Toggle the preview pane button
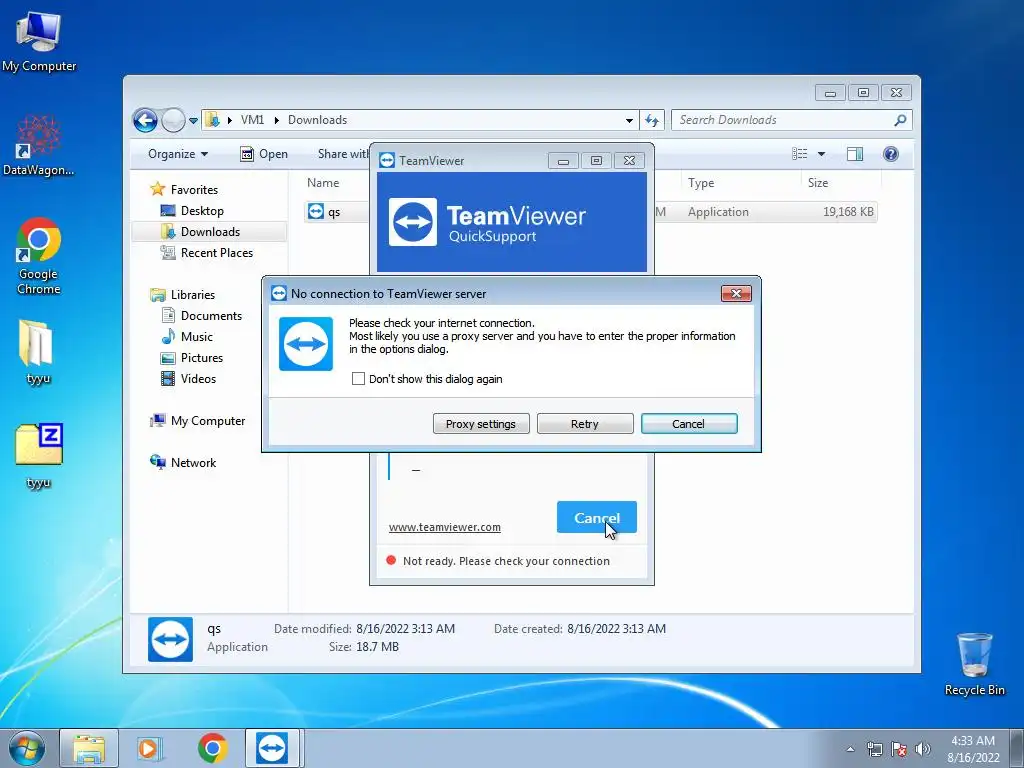 tap(855, 154)
